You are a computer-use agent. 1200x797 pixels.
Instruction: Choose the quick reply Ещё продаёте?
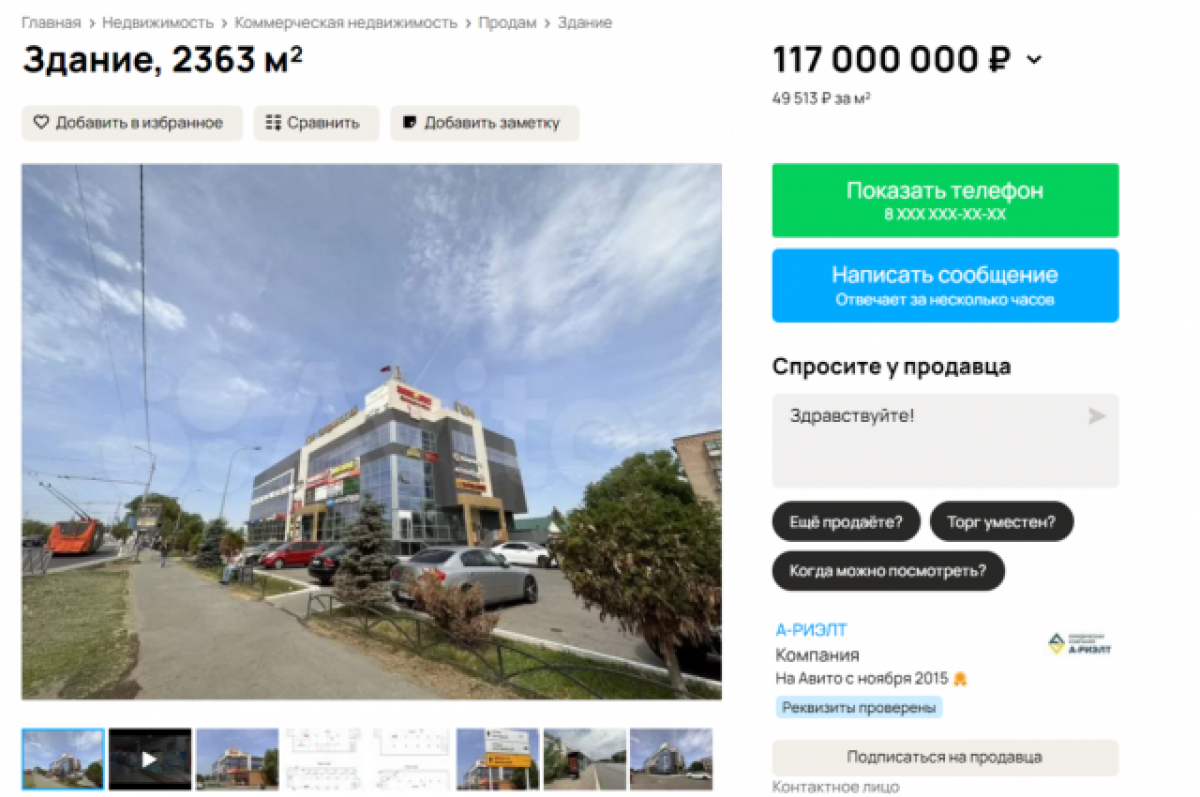(x=846, y=521)
